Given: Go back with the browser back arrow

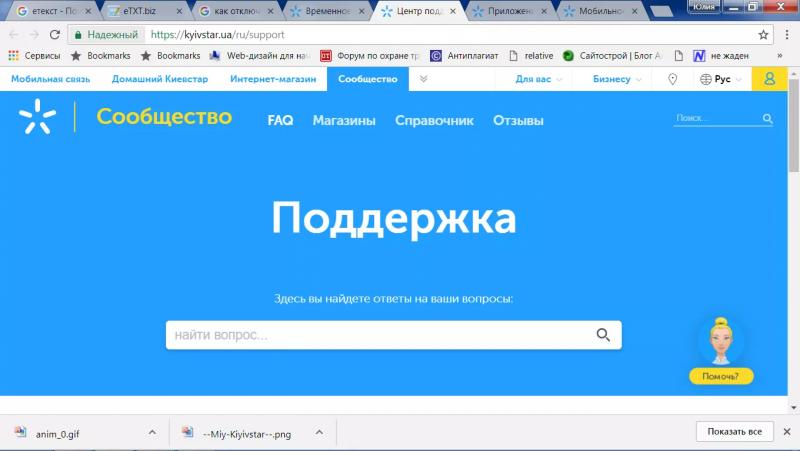Looking at the screenshot, I should pos(14,35).
